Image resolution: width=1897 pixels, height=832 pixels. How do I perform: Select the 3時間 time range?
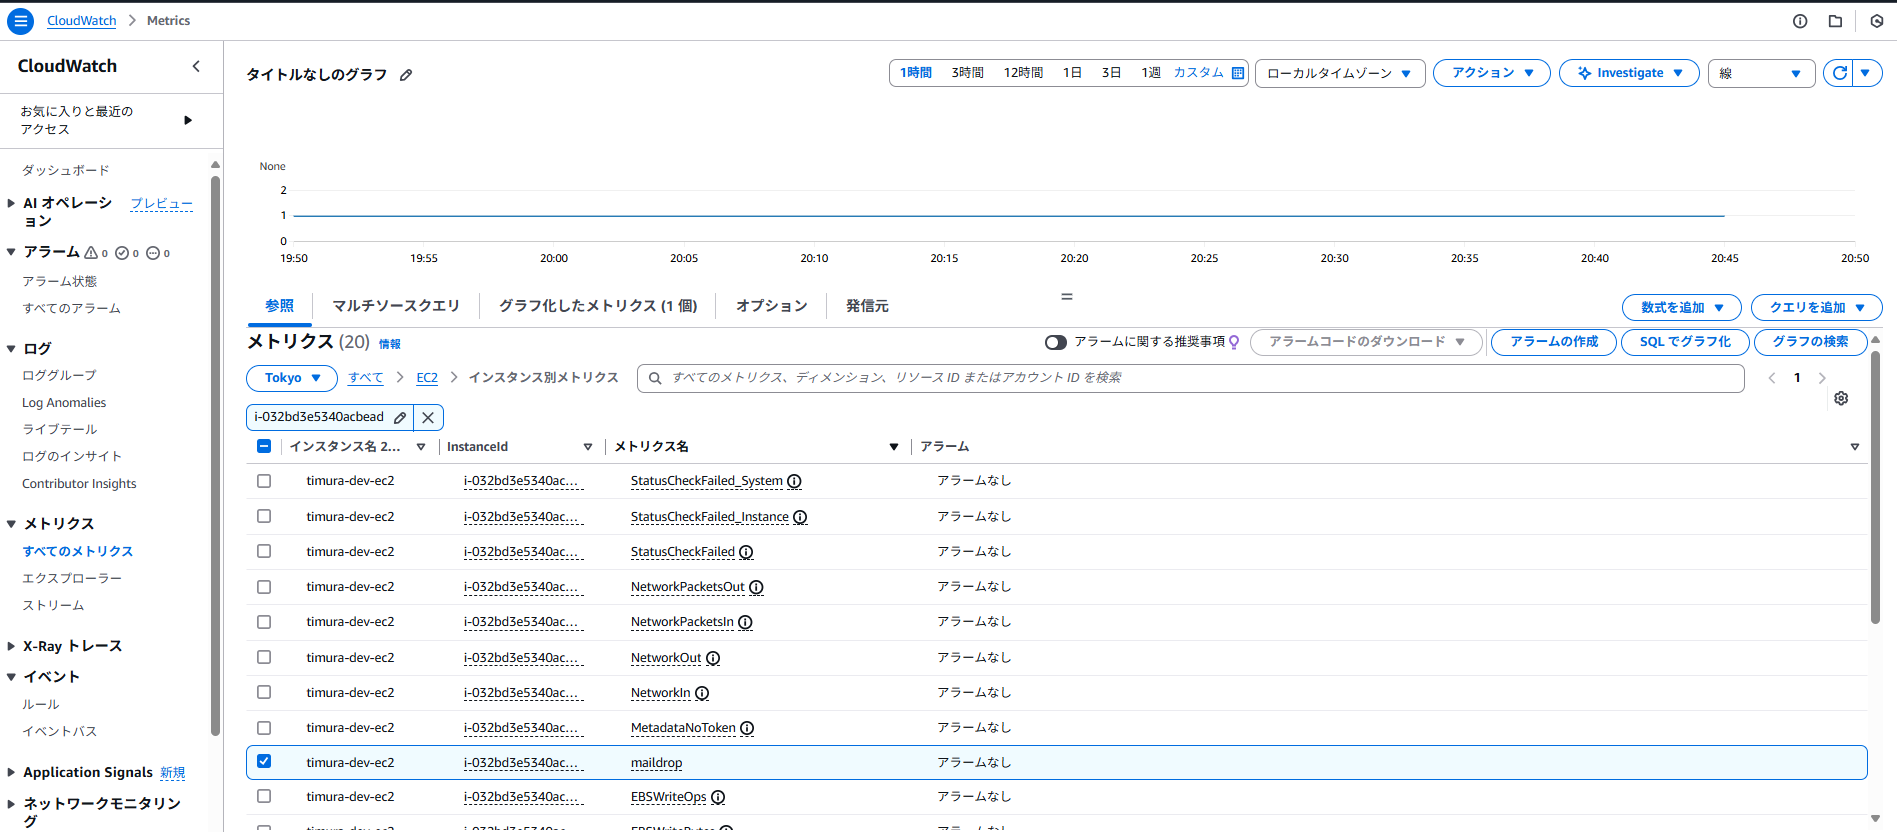point(967,73)
